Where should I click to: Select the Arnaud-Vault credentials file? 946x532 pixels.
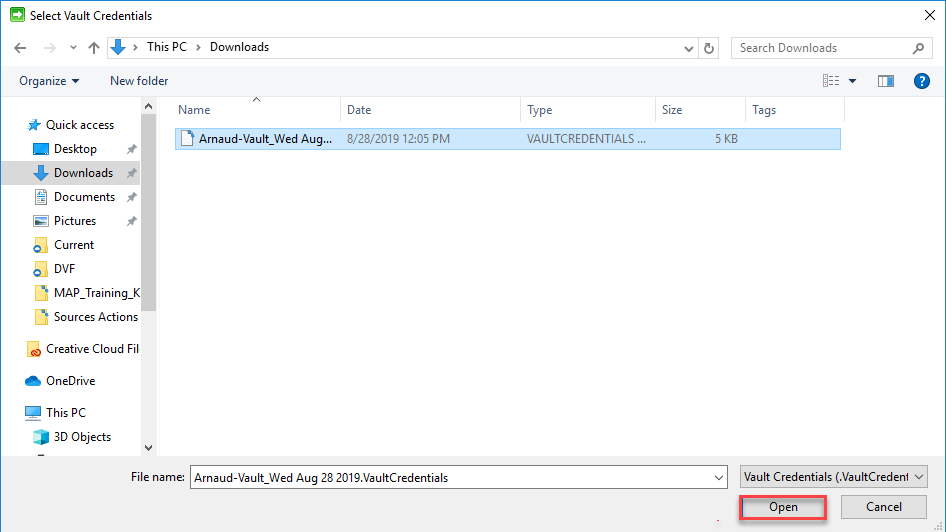pyautogui.click(x=265, y=139)
